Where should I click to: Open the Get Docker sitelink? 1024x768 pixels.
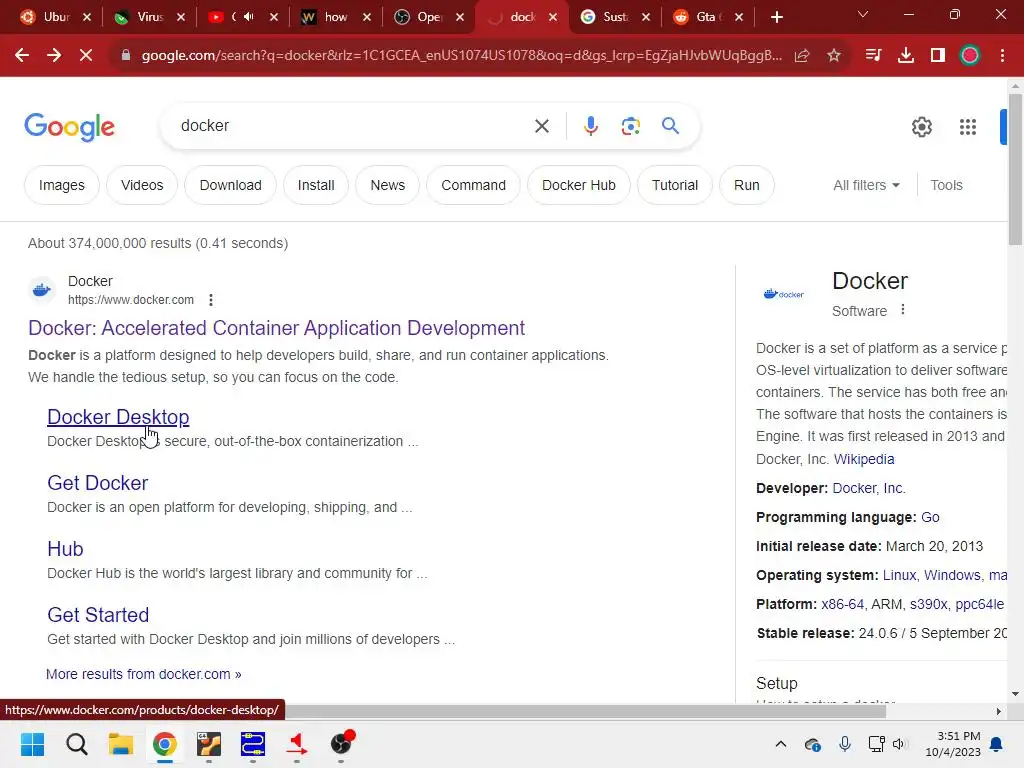coord(97,483)
